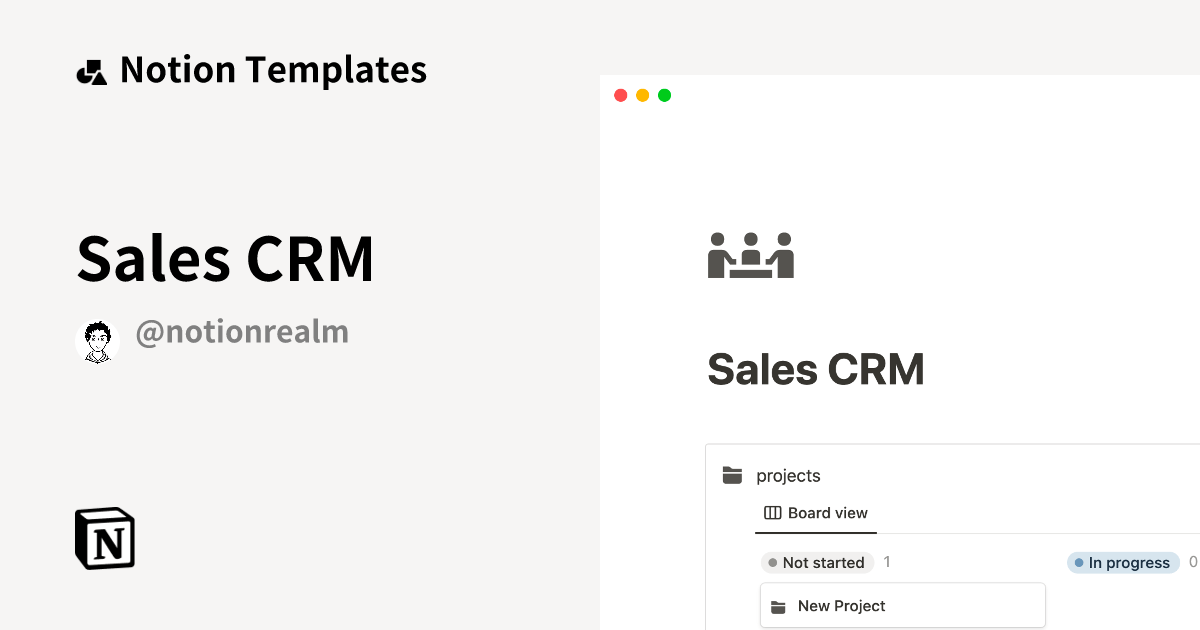Viewport: 1200px width, 630px height.
Task: Click the Sales CRM page title
Action: click(x=815, y=369)
